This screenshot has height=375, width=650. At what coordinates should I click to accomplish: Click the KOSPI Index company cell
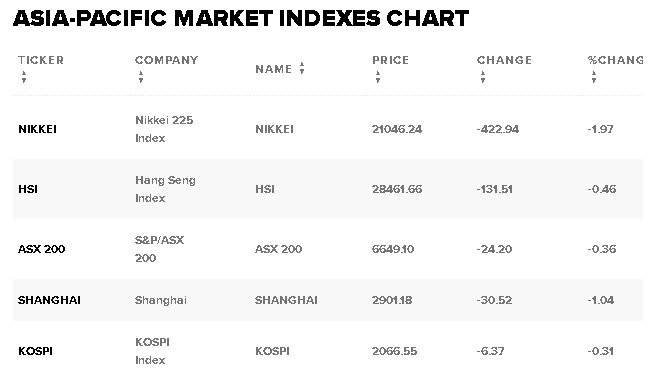point(152,351)
